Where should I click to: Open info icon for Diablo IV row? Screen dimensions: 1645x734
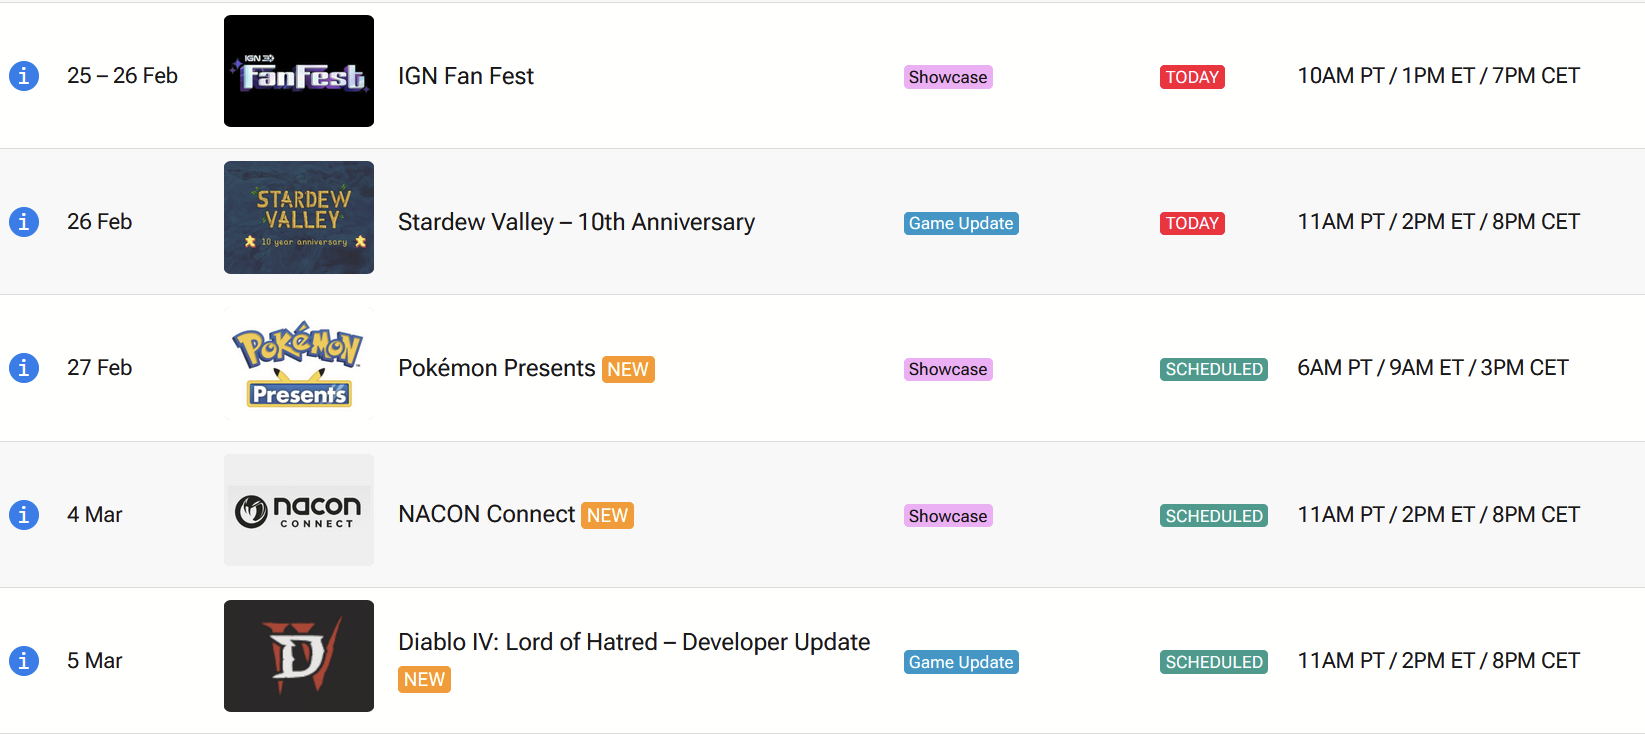point(24,661)
